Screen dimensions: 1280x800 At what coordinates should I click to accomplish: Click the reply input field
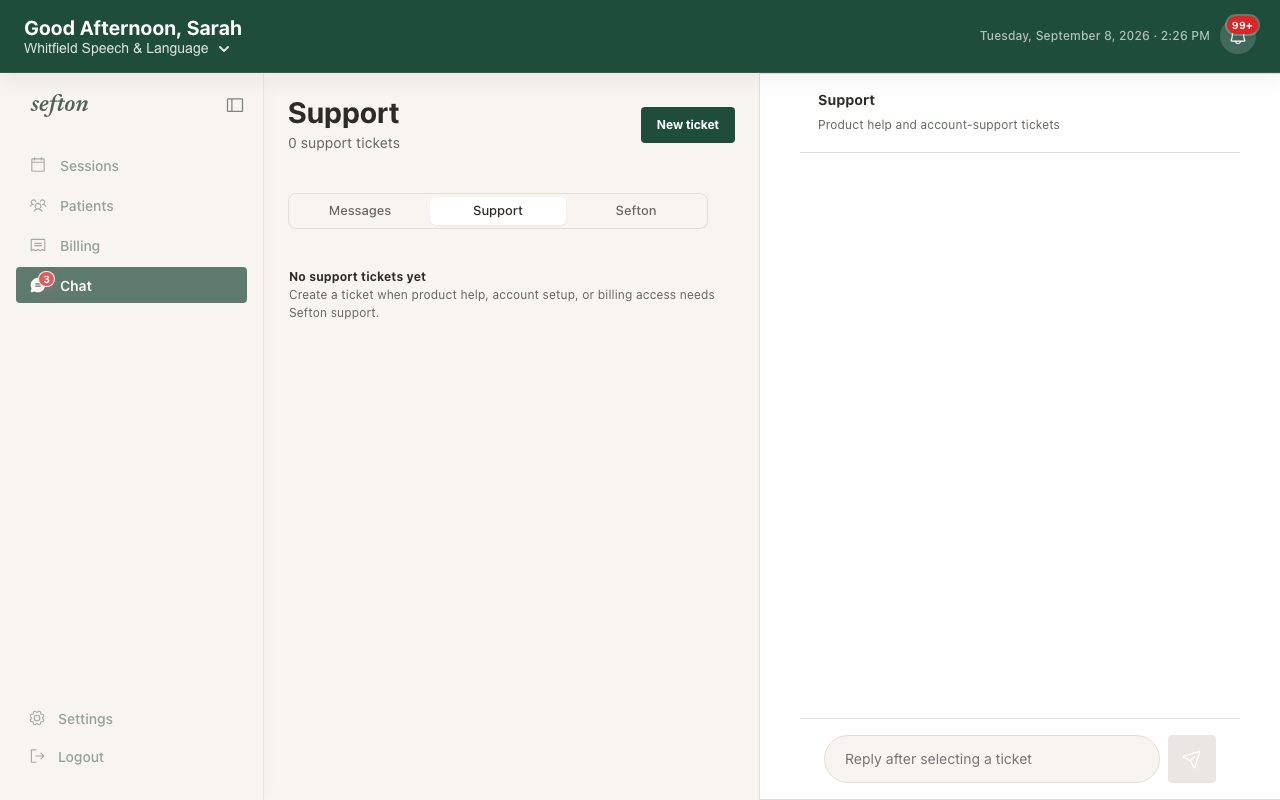pos(992,759)
